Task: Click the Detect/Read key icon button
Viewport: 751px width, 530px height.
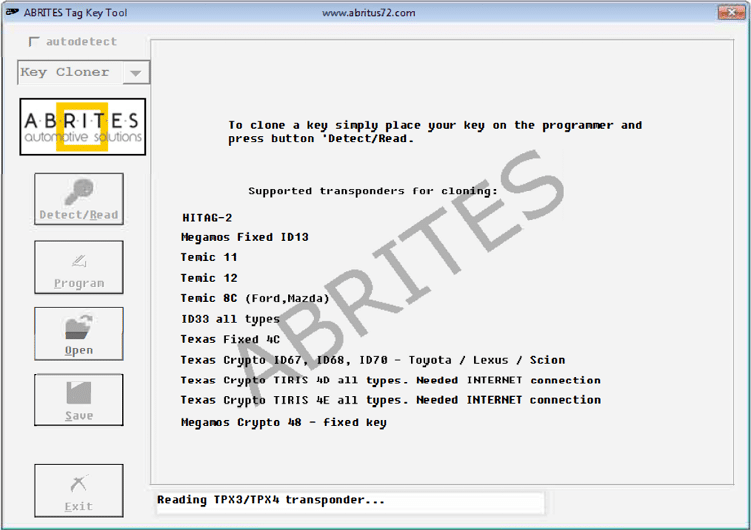Action: tap(79, 199)
